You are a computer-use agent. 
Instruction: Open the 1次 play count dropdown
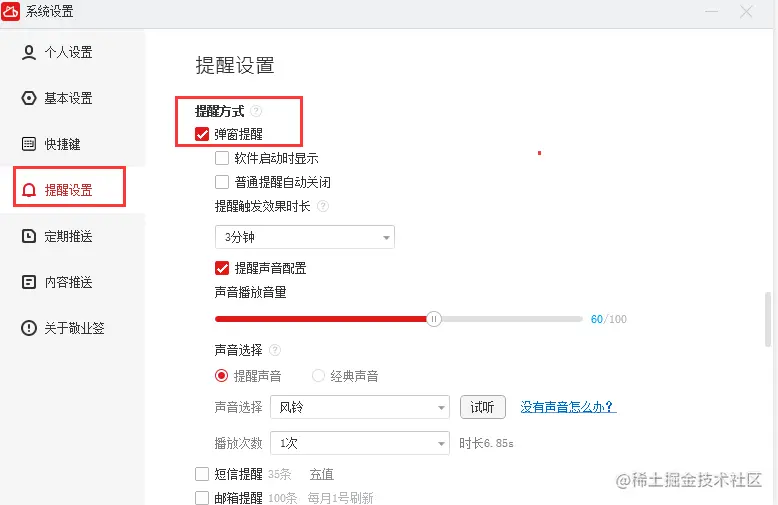pos(360,443)
